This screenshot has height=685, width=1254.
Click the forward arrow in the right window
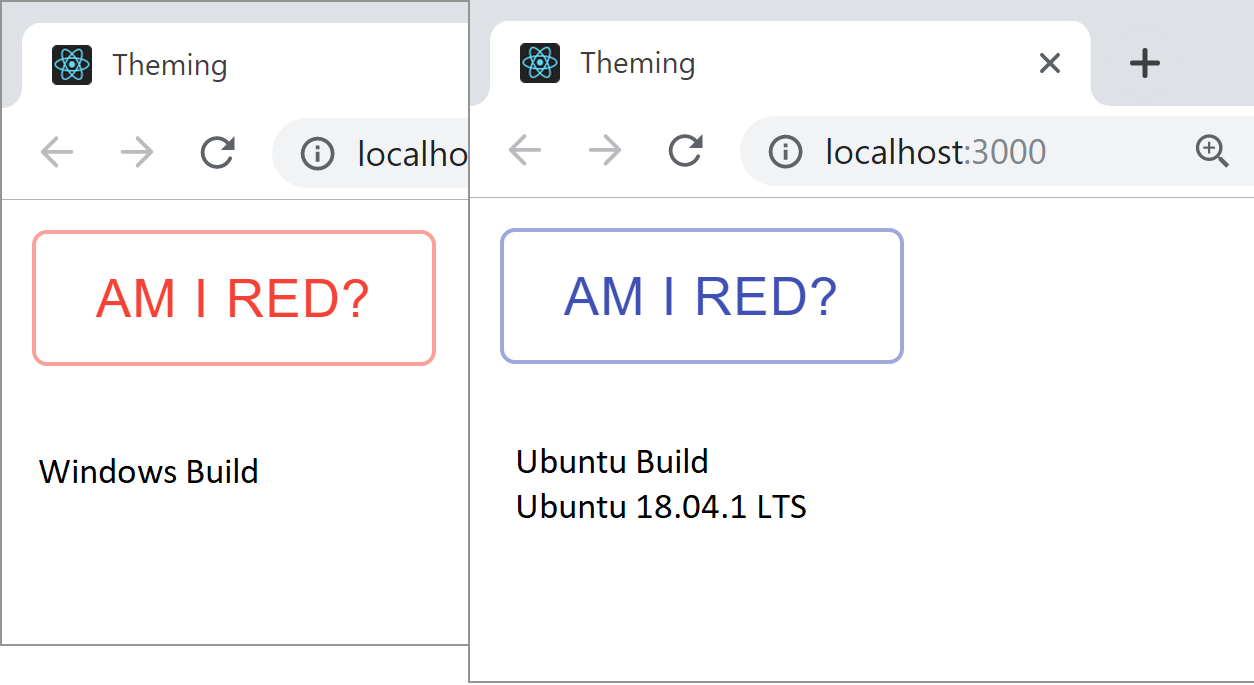(x=605, y=151)
